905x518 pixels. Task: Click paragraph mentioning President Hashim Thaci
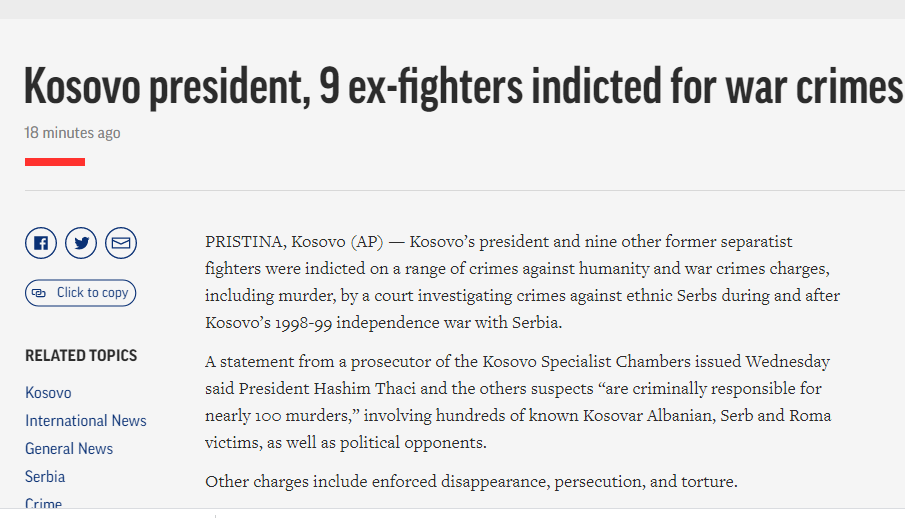518,402
